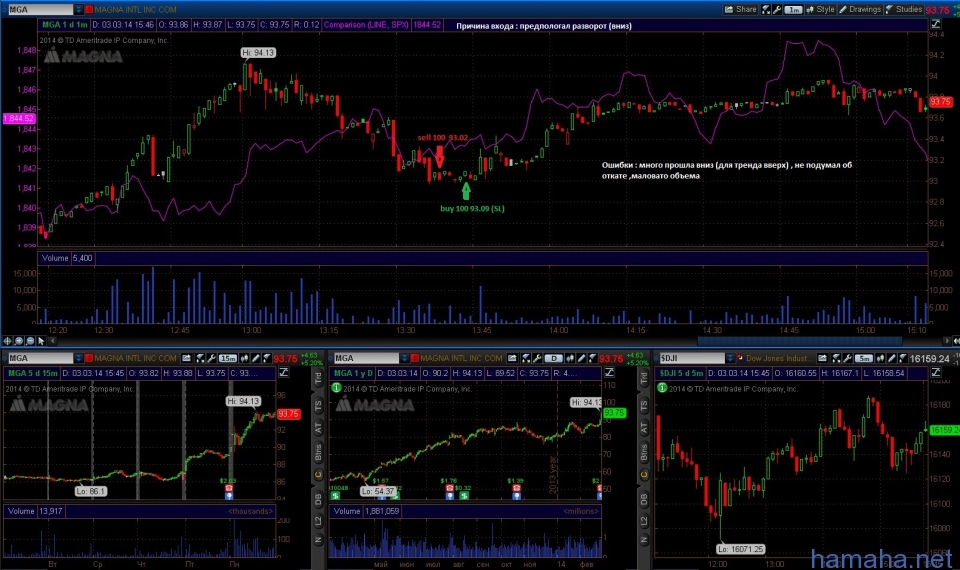Open wrench settings in $DJI chart
960x570 pixels.
848,358
